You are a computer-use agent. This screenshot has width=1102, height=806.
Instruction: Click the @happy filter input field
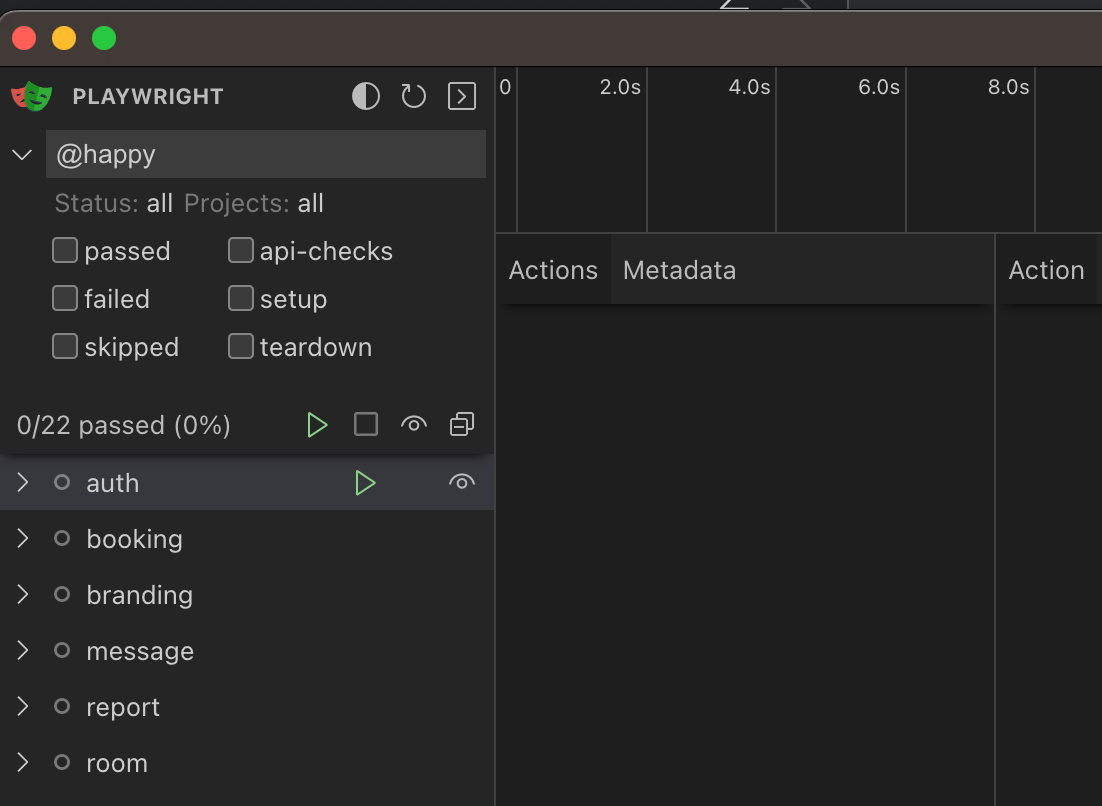(266, 154)
